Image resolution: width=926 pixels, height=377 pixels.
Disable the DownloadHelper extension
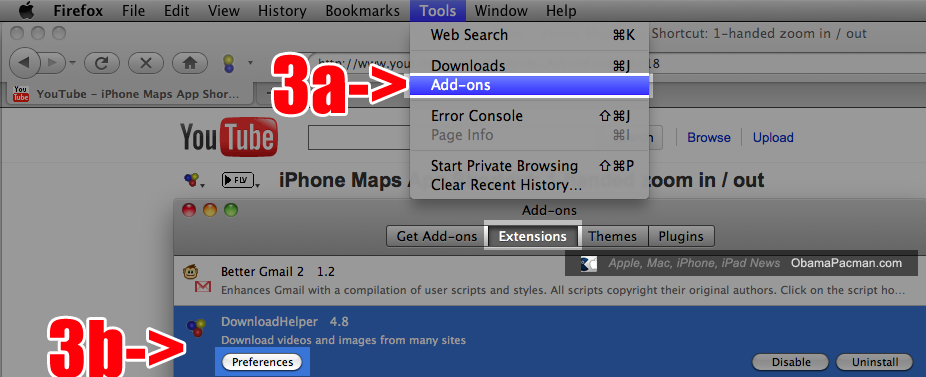click(x=791, y=362)
